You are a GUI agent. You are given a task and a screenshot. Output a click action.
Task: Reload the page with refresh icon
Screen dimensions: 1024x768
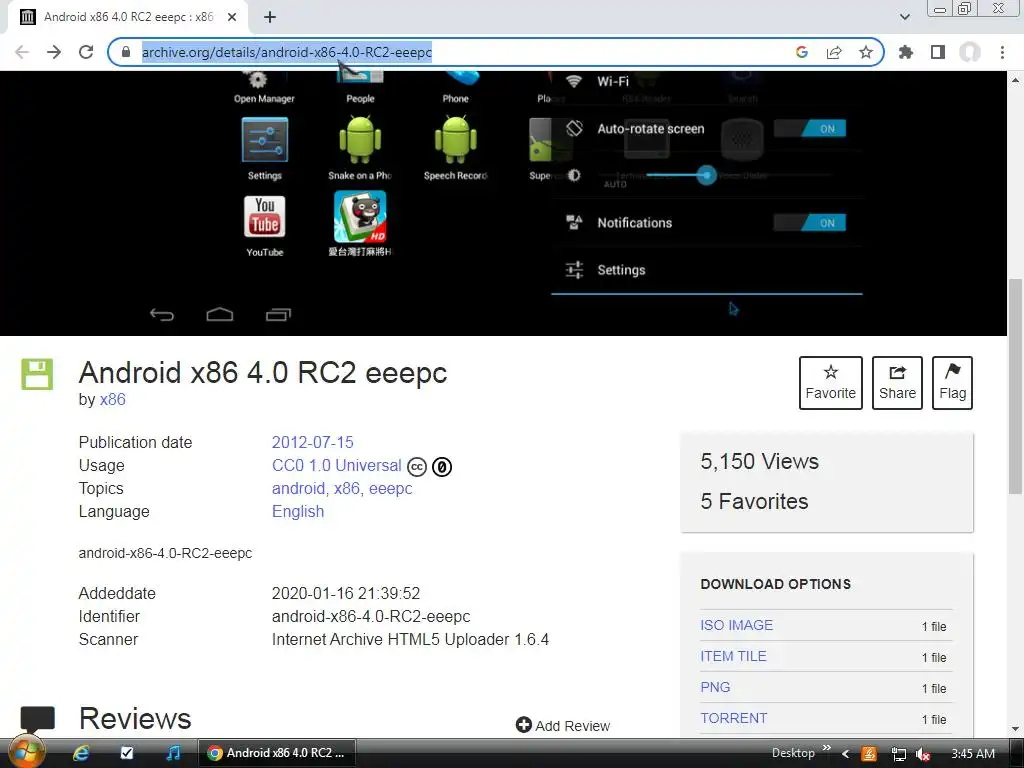coord(86,52)
